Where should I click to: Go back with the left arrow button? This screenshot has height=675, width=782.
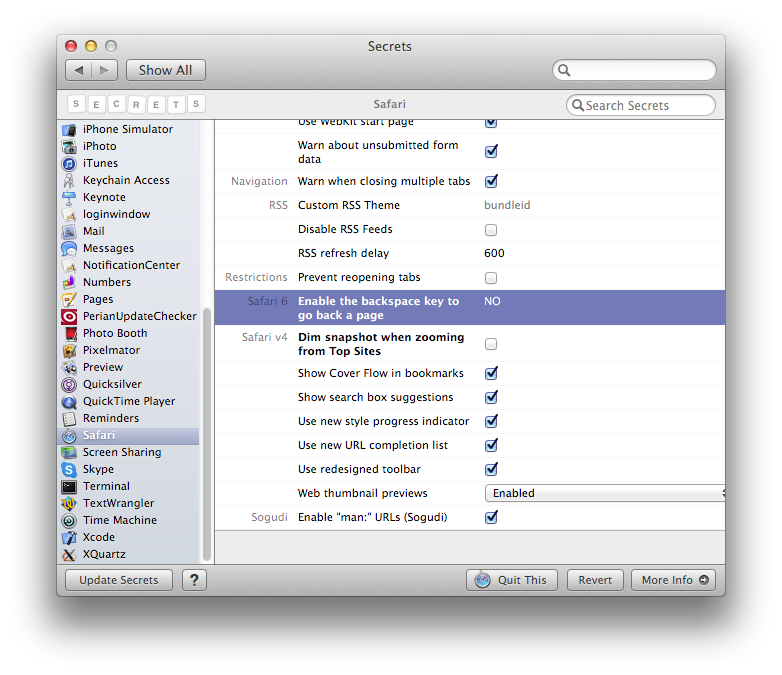(x=78, y=70)
